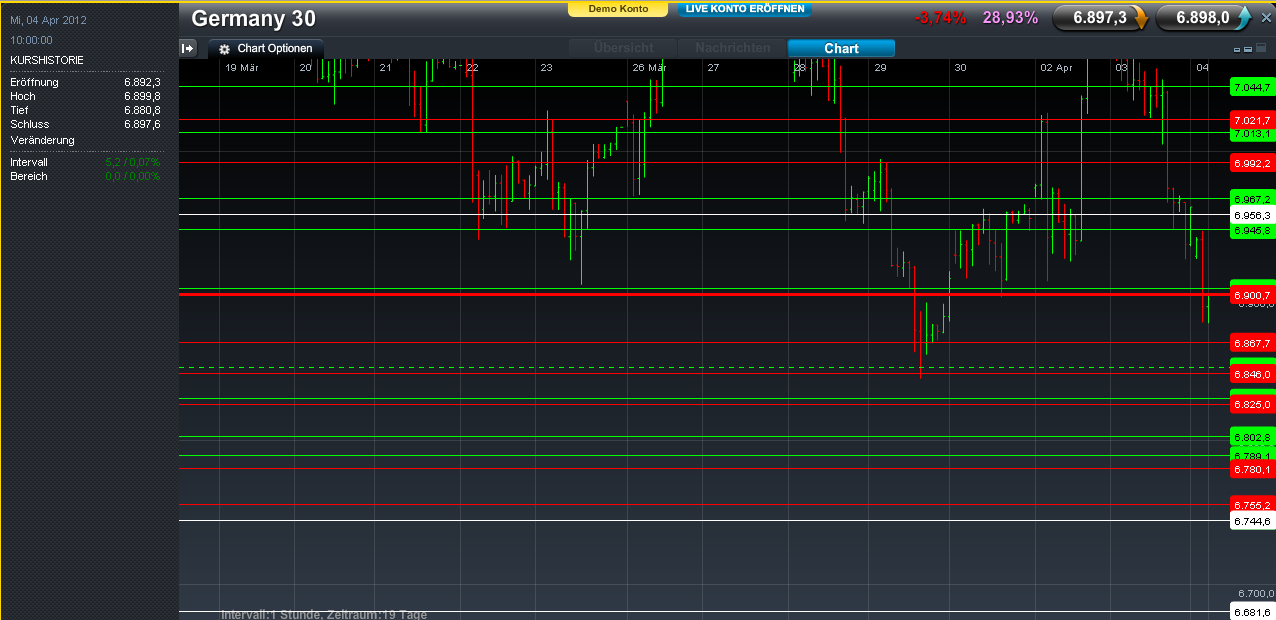The image size is (1276, 620).
Task: Click the Demo Konto button
Action: [618, 9]
